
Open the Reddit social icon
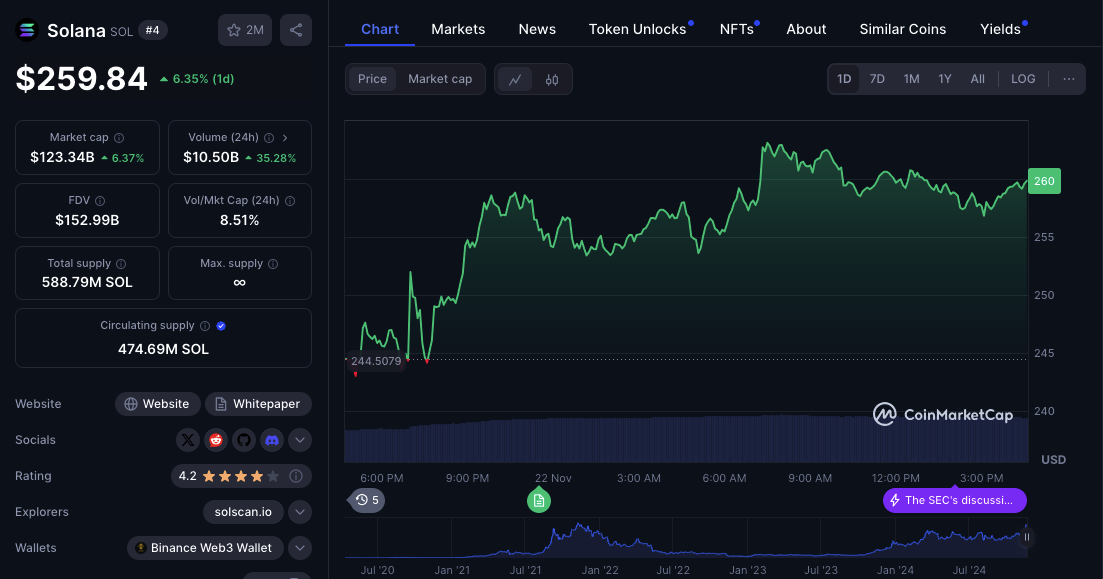coord(216,440)
